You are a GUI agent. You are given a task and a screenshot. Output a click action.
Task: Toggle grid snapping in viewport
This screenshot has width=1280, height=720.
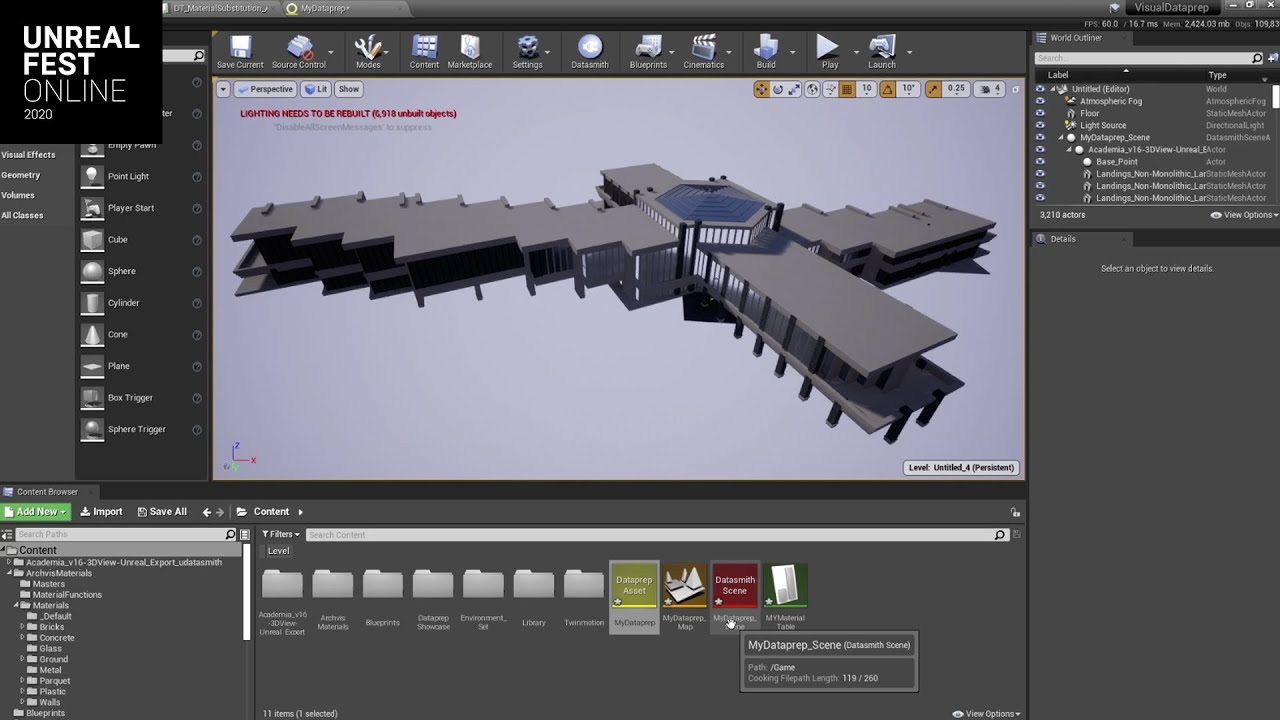pos(847,89)
